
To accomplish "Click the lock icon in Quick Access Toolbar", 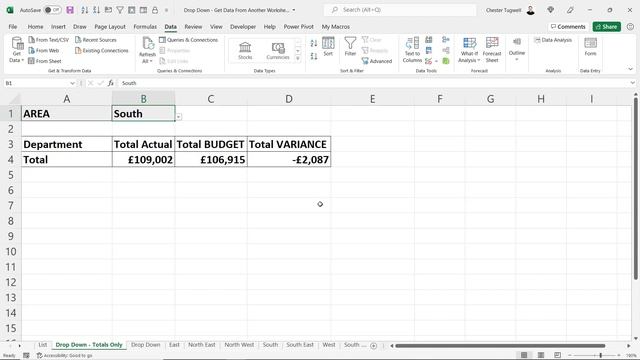I will (155, 10).
